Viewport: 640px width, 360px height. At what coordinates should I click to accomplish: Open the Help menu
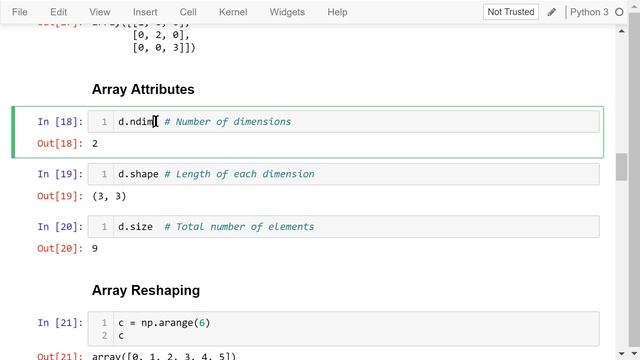click(337, 12)
